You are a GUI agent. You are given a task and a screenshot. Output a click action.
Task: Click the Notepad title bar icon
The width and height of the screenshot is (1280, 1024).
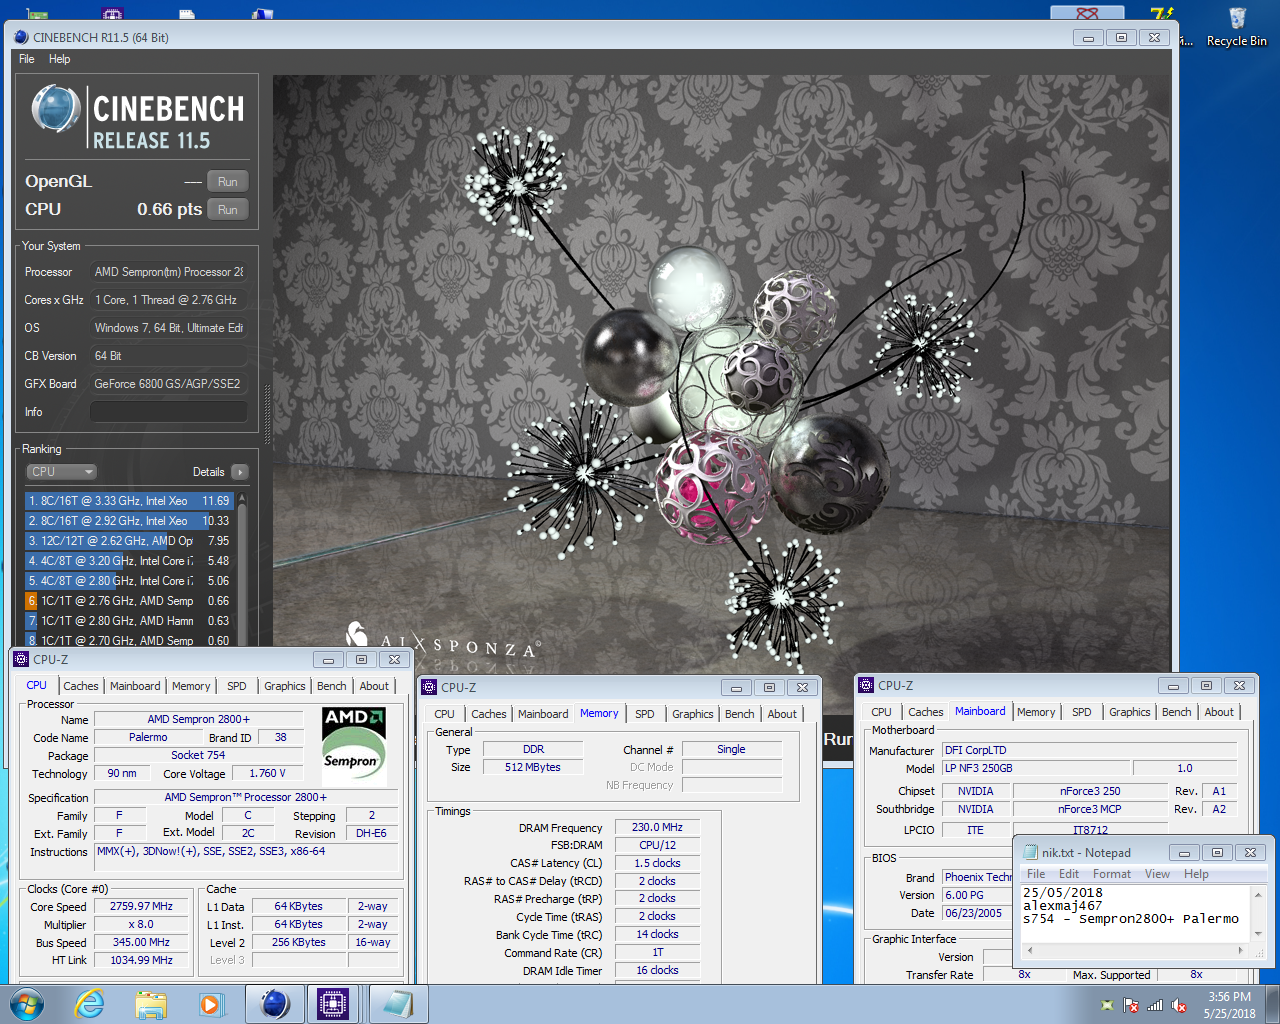(1030, 853)
